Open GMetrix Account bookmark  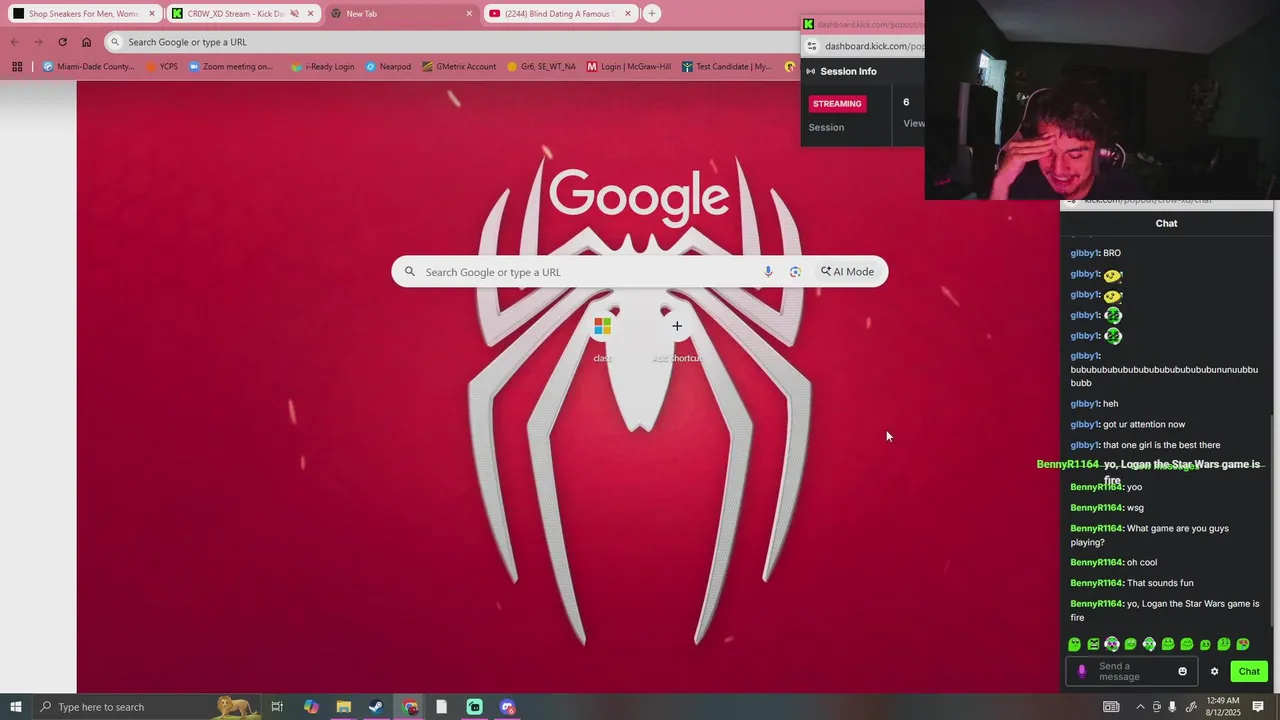(458, 67)
